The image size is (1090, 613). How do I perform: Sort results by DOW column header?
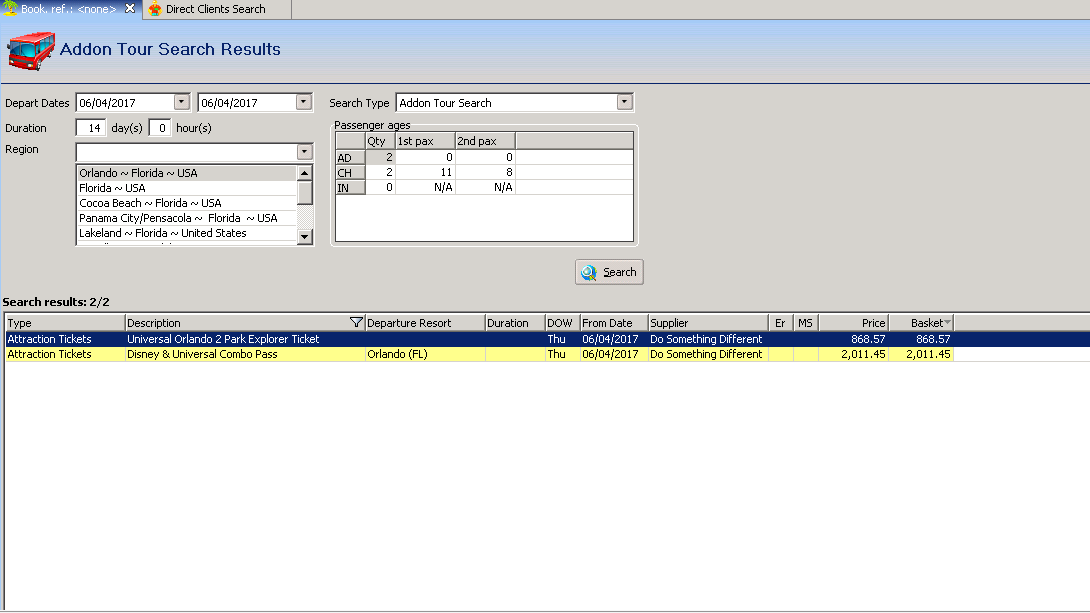click(562, 322)
